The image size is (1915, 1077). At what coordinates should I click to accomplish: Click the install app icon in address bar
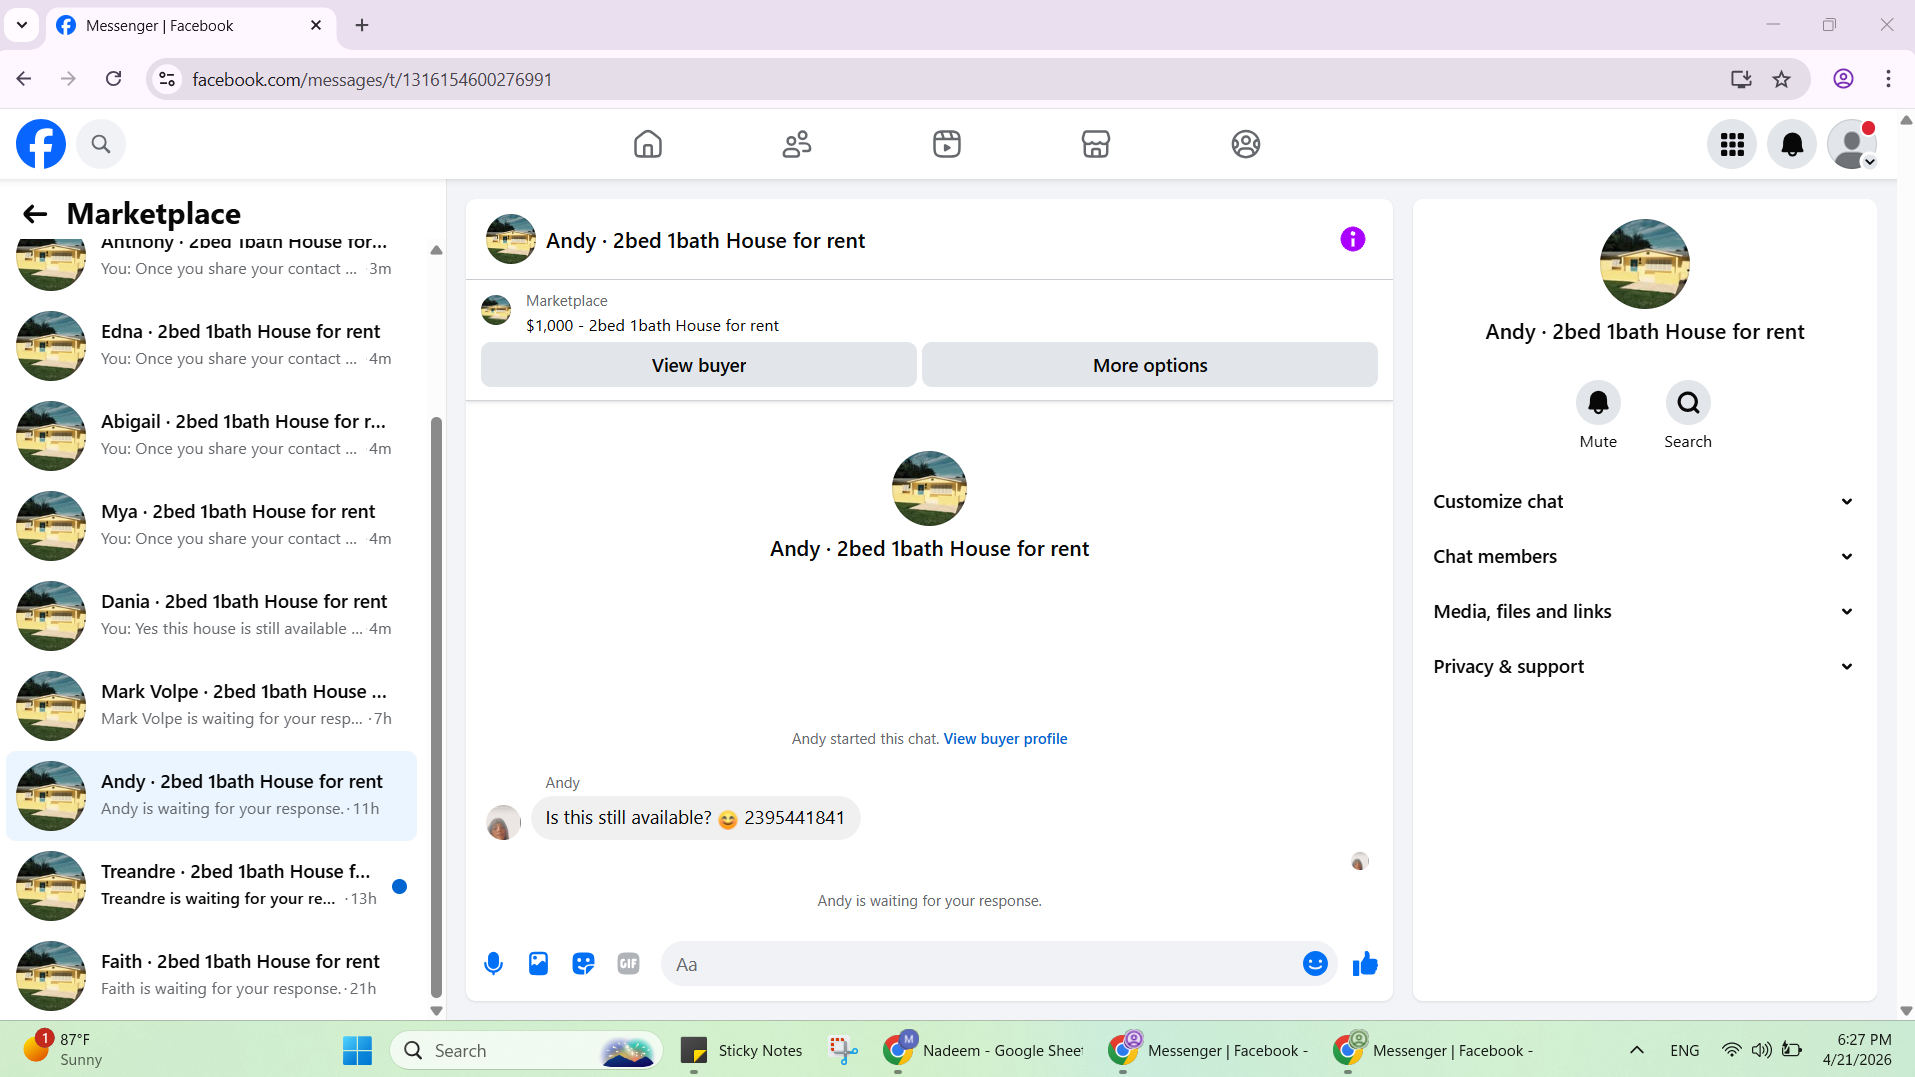point(1741,79)
